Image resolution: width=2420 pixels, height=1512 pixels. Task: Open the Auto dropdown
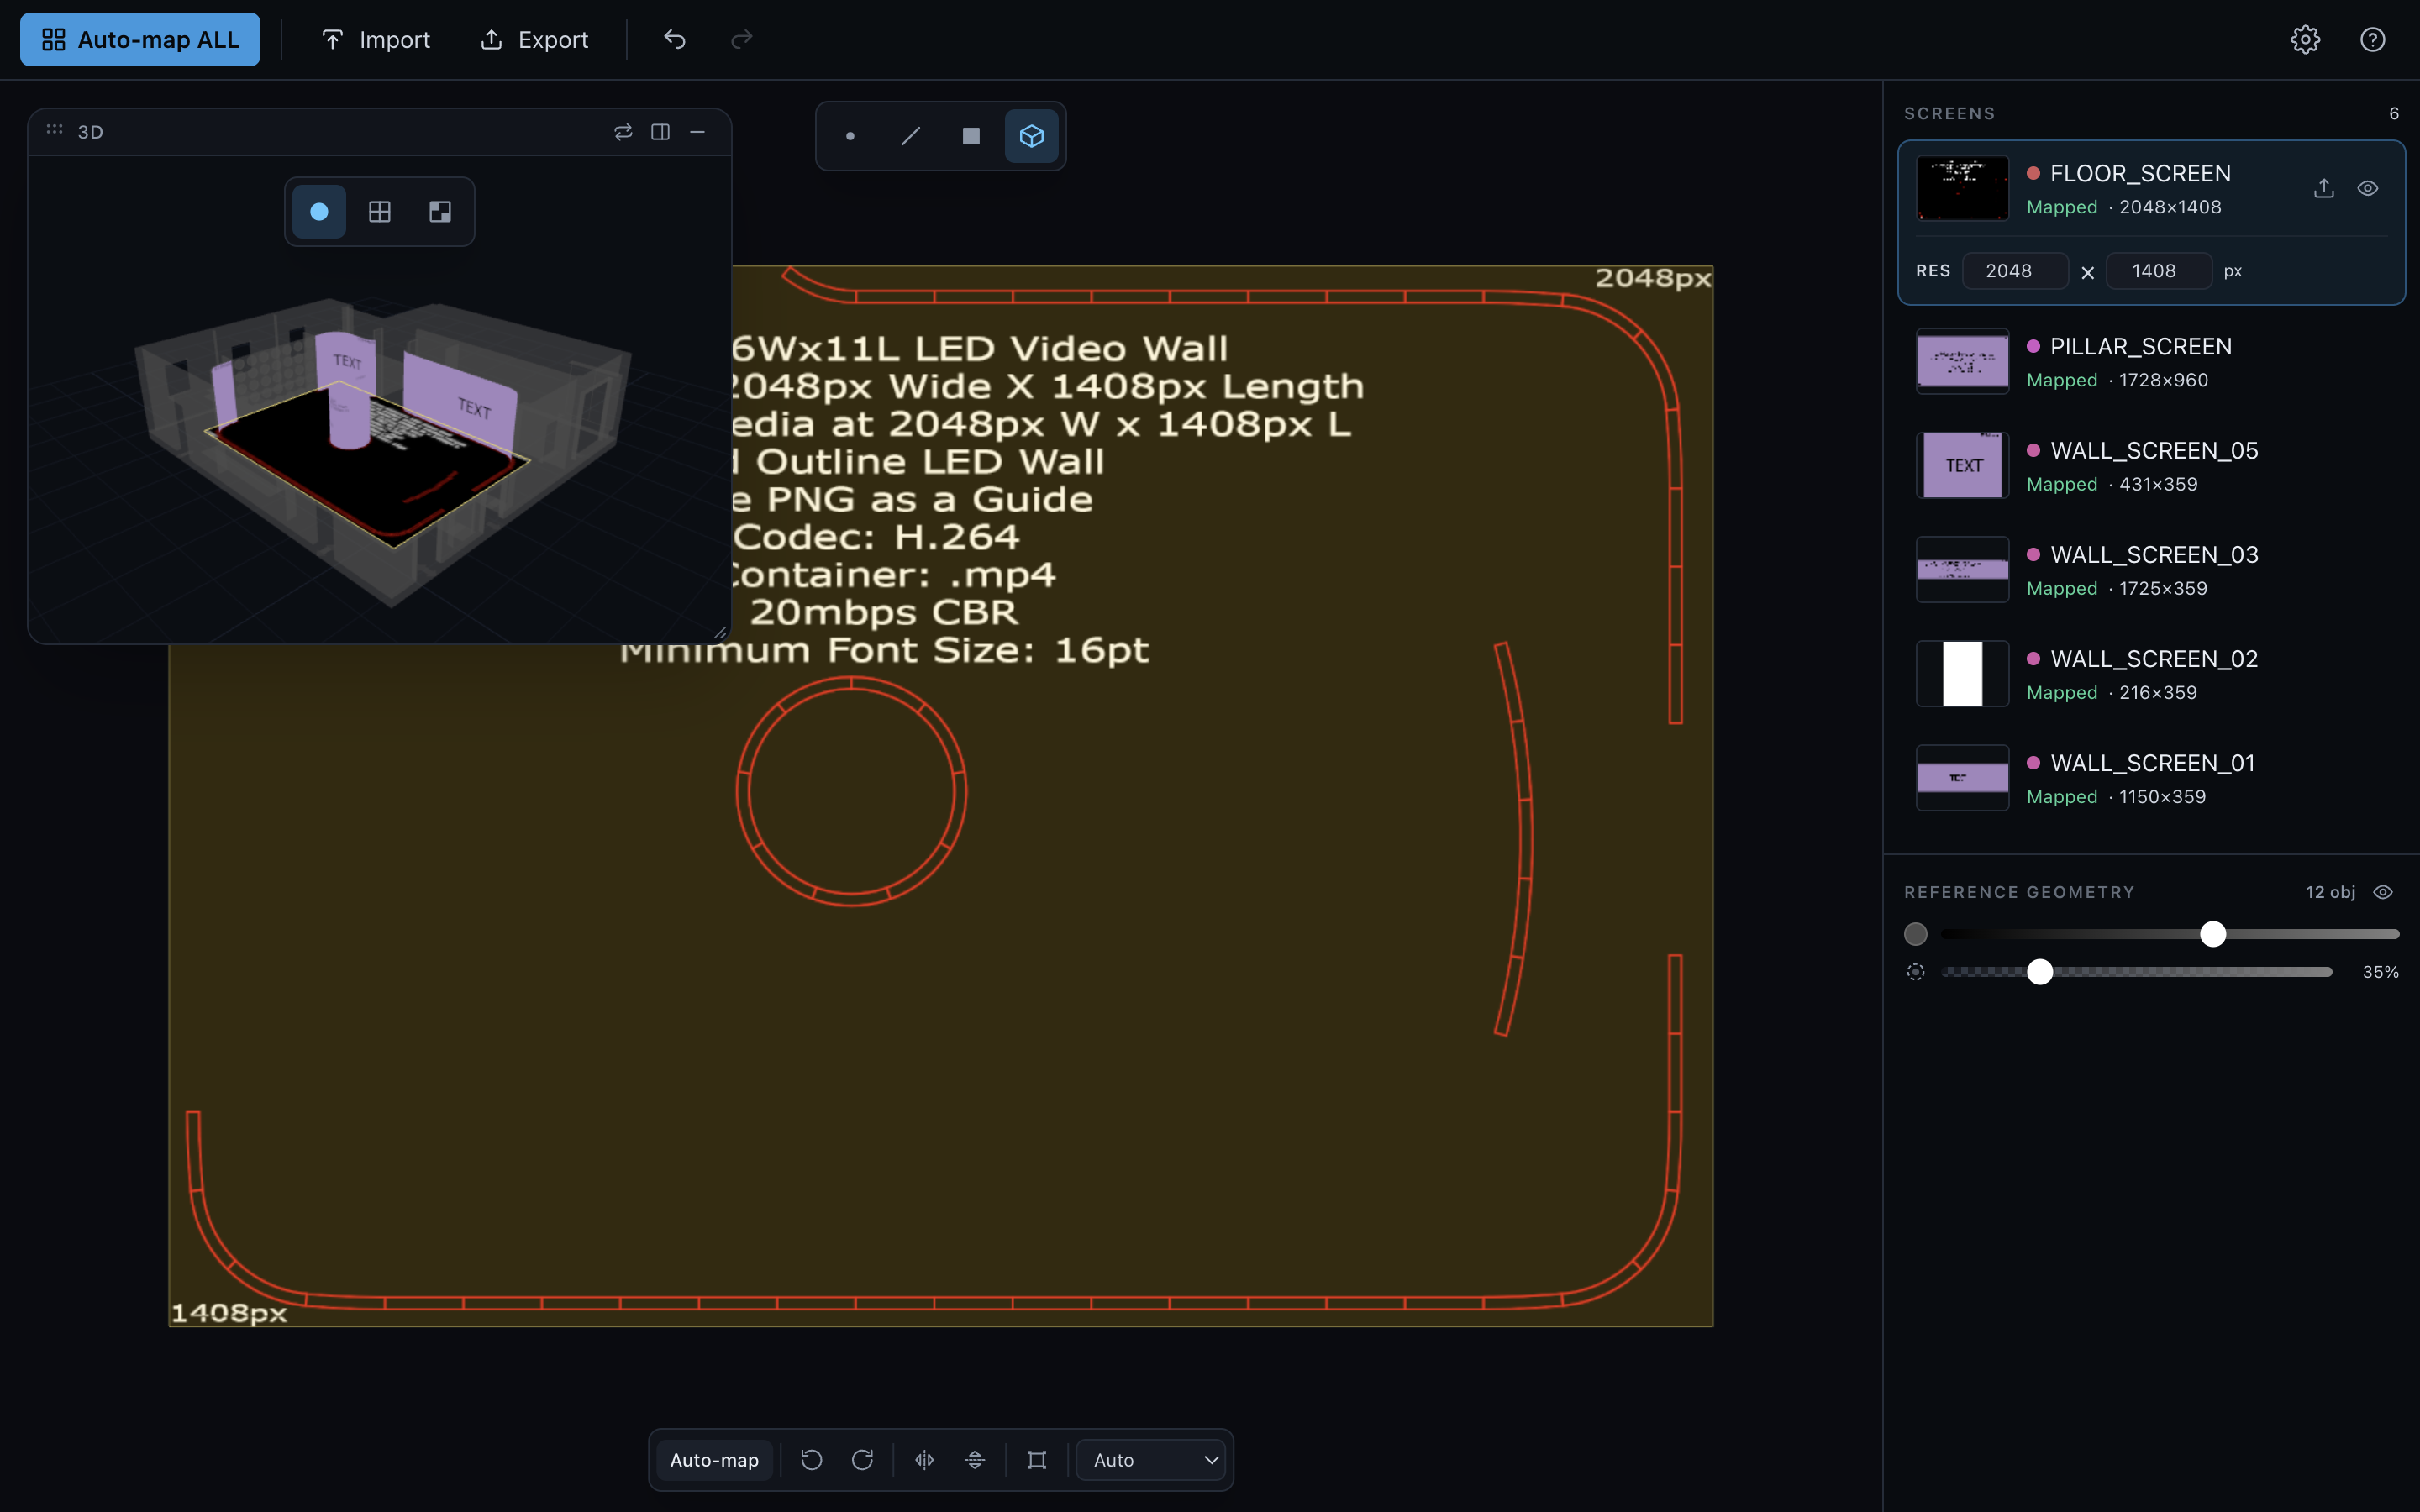1151,1460
